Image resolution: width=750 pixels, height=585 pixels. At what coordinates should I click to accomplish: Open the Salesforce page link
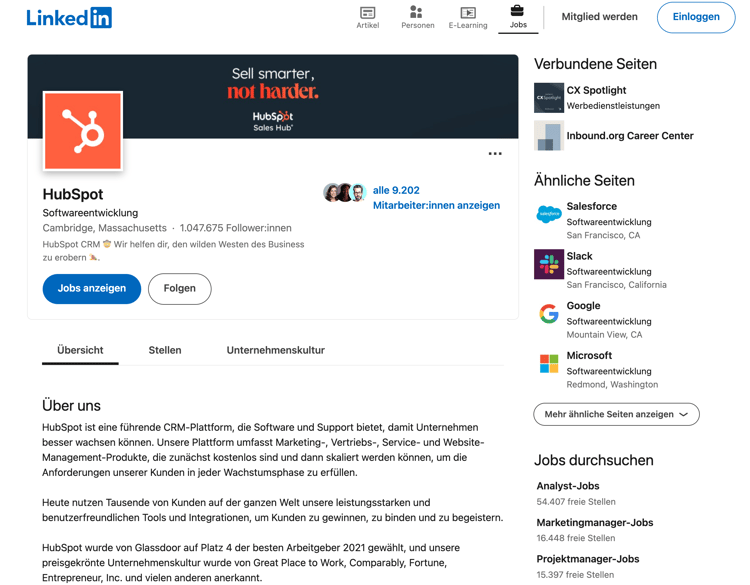592,206
